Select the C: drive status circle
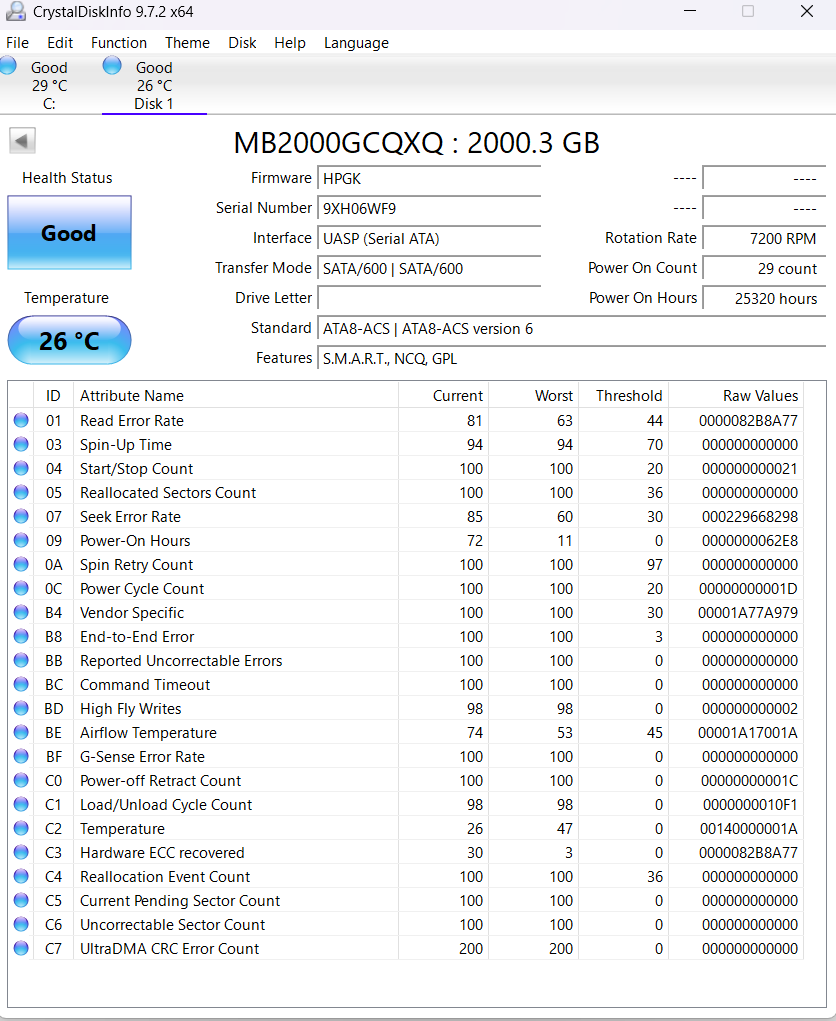This screenshot has width=836, height=1021. coord(9,64)
